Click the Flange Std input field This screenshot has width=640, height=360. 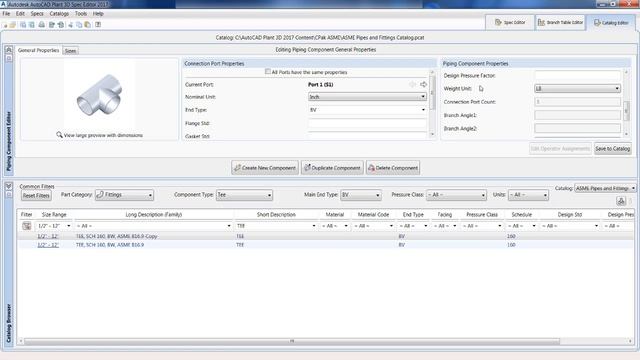coord(367,123)
